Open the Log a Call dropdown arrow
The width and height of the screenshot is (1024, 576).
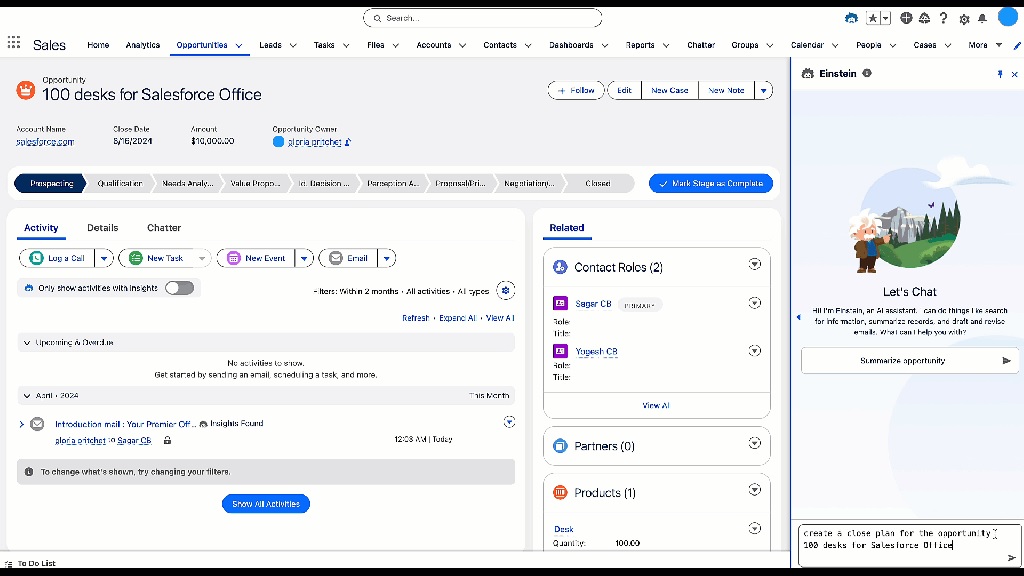pos(104,258)
